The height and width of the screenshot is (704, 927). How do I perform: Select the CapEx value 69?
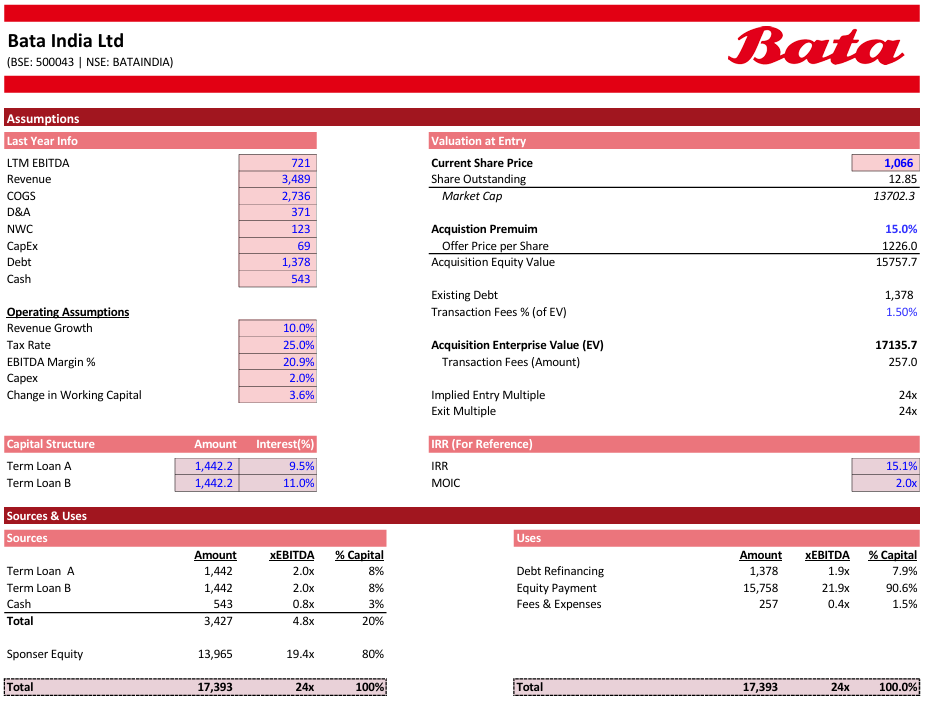(x=278, y=245)
